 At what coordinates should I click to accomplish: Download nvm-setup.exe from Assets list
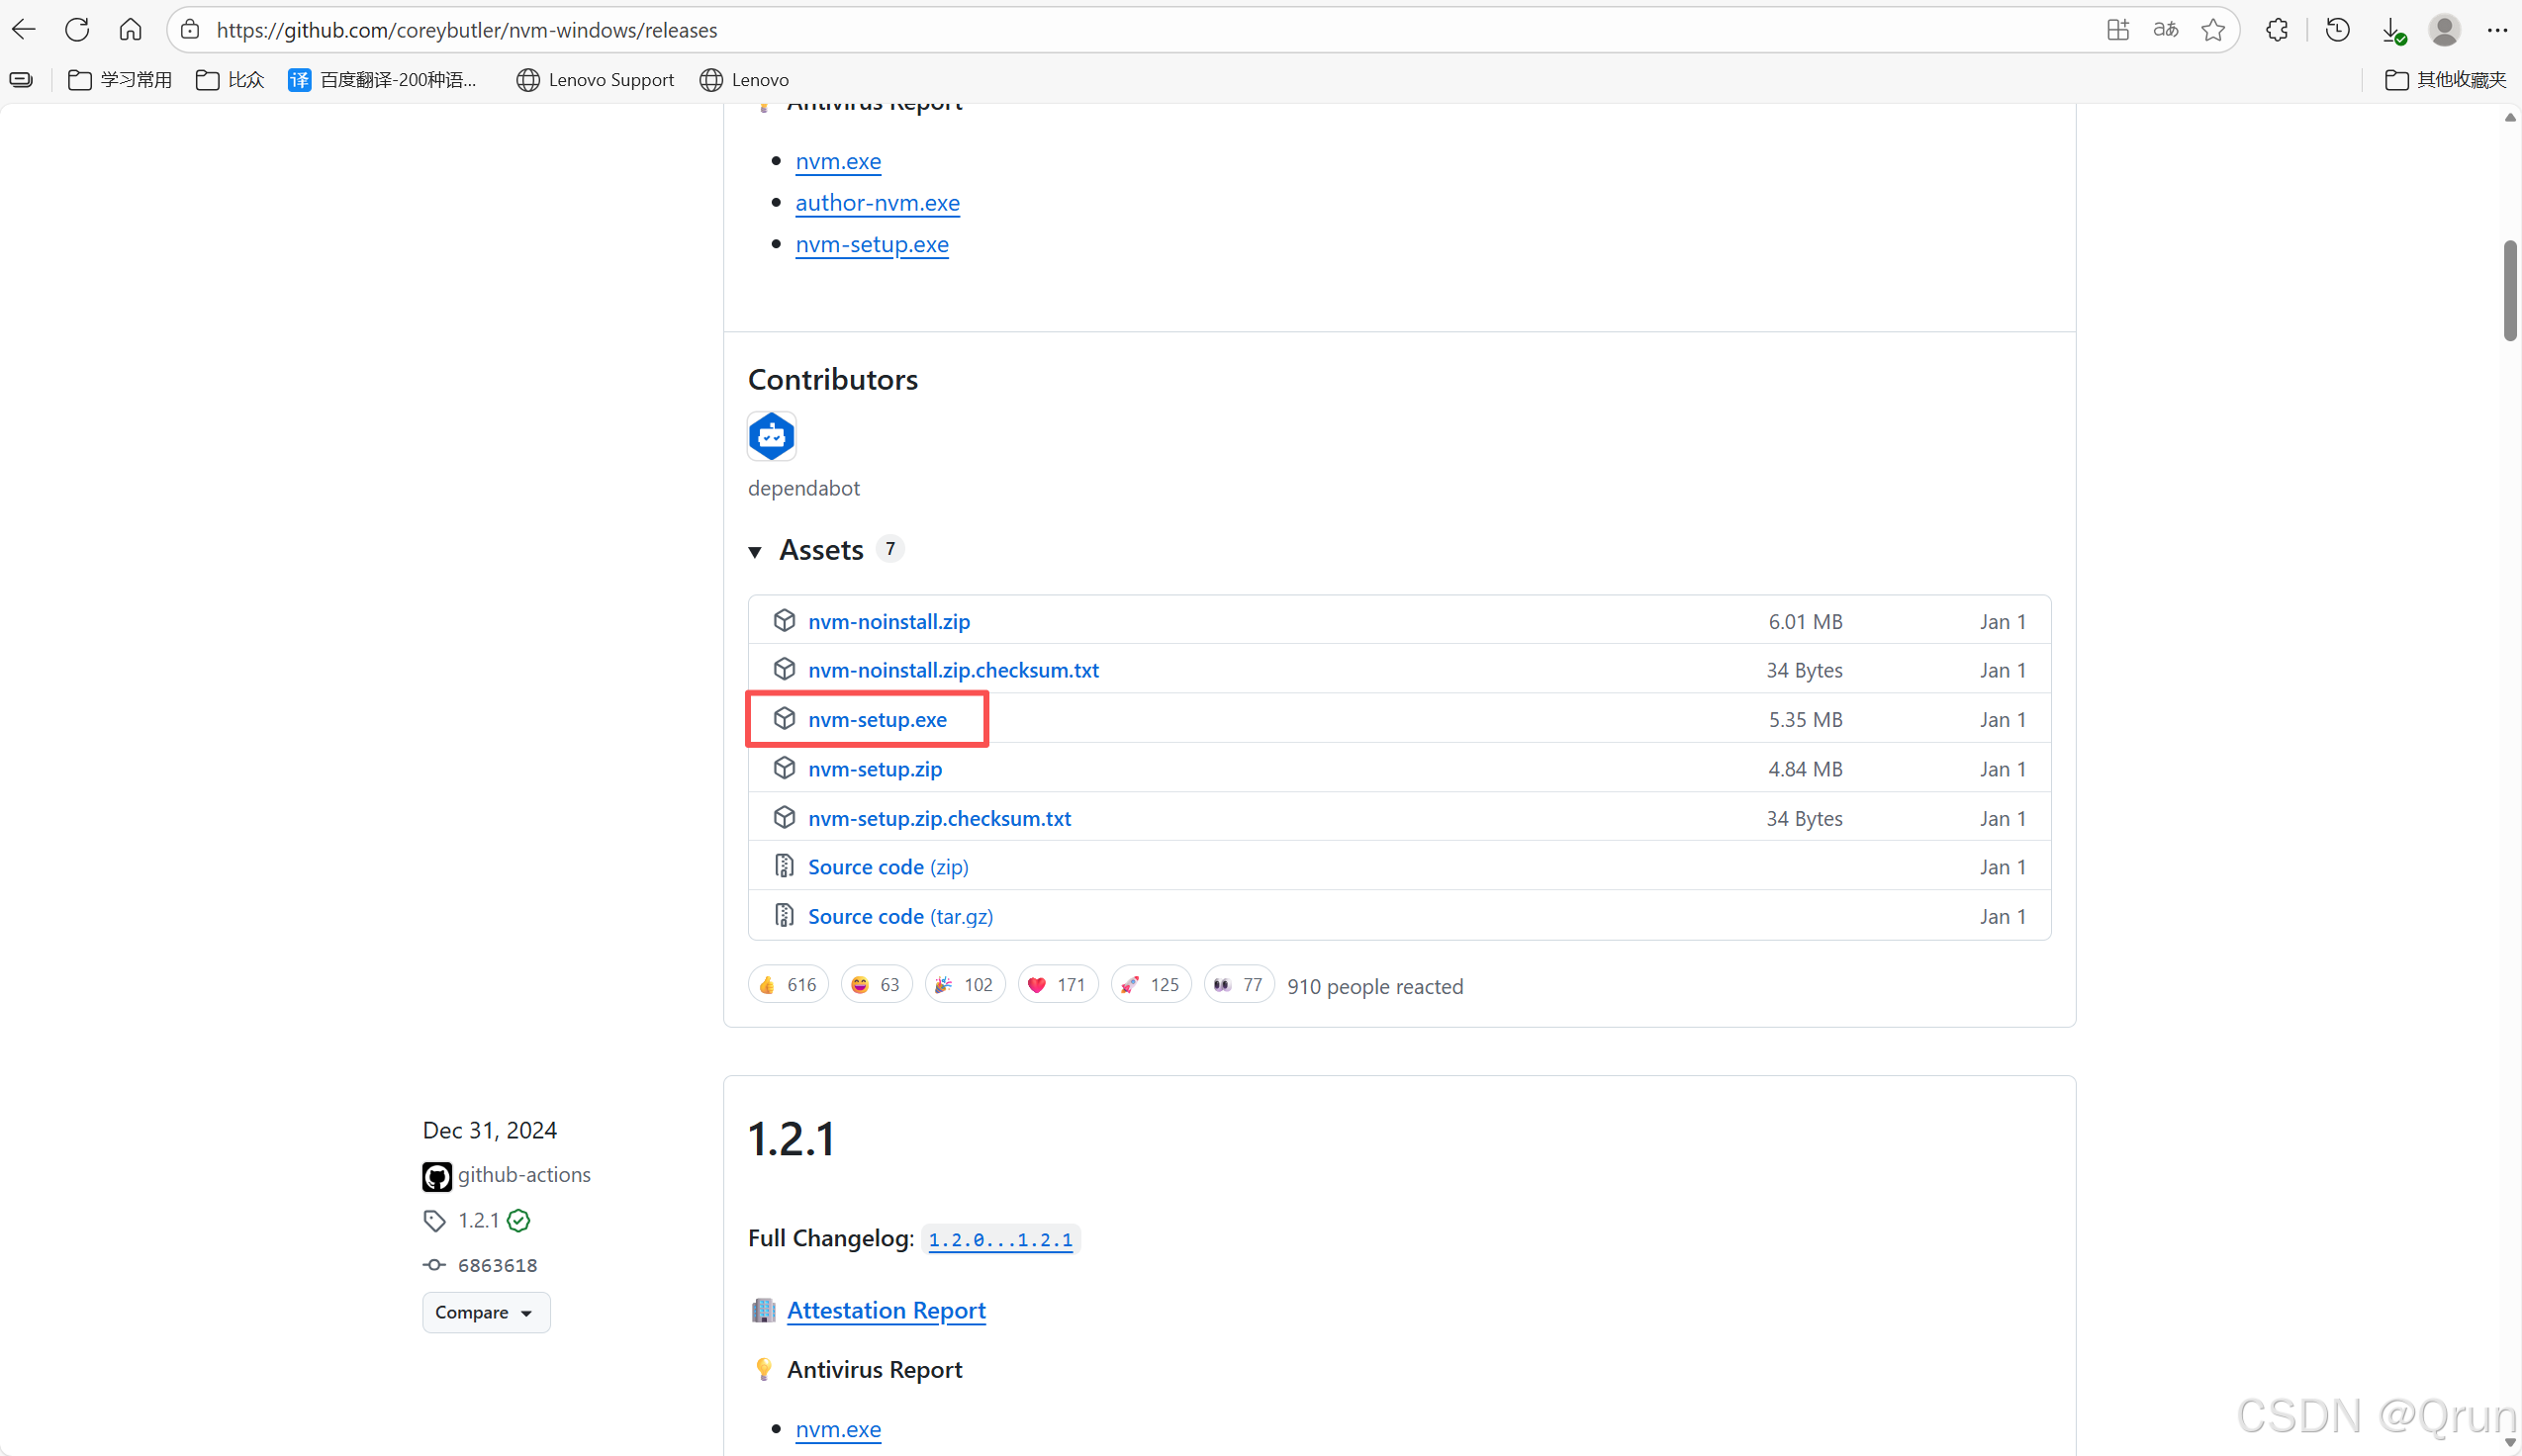[x=876, y=719]
